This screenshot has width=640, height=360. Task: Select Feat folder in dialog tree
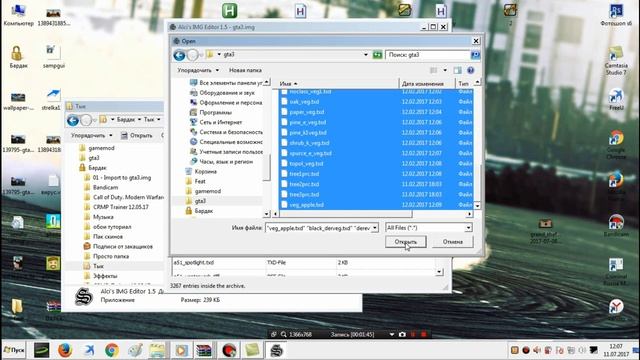pyautogui.click(x=195, y=181)
